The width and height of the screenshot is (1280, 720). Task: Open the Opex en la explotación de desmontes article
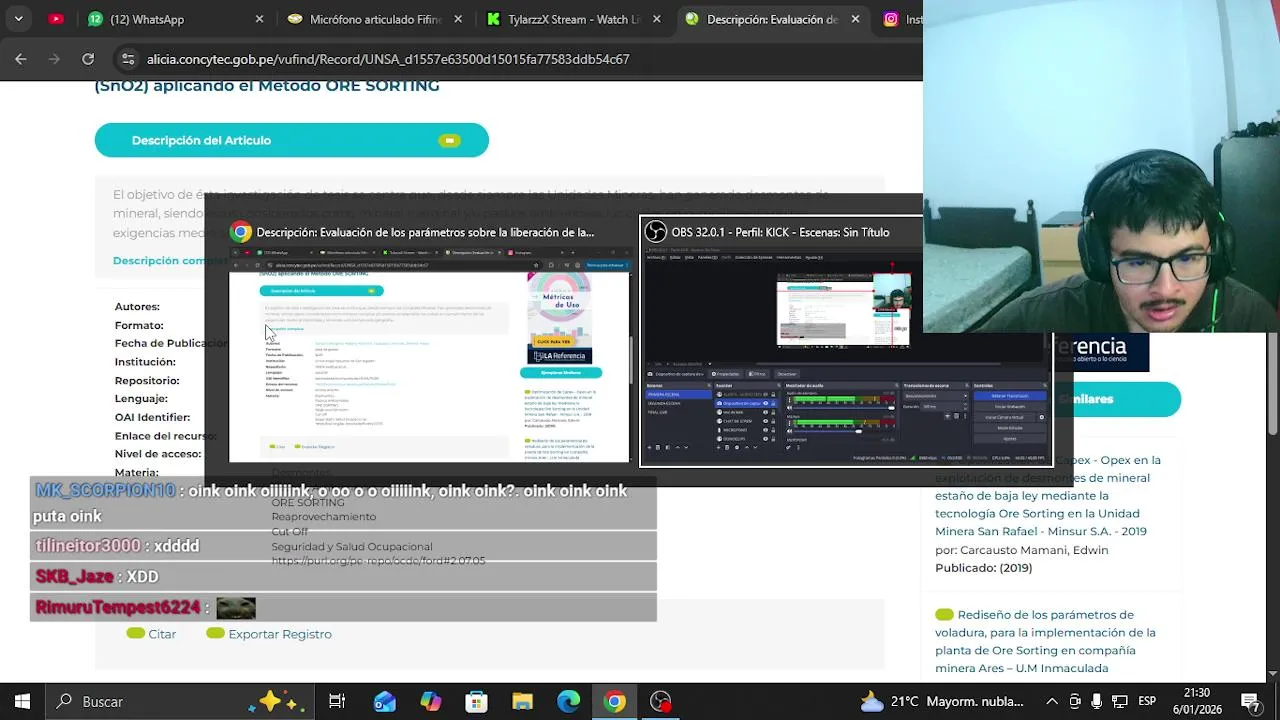click(x=1048, y=496)
